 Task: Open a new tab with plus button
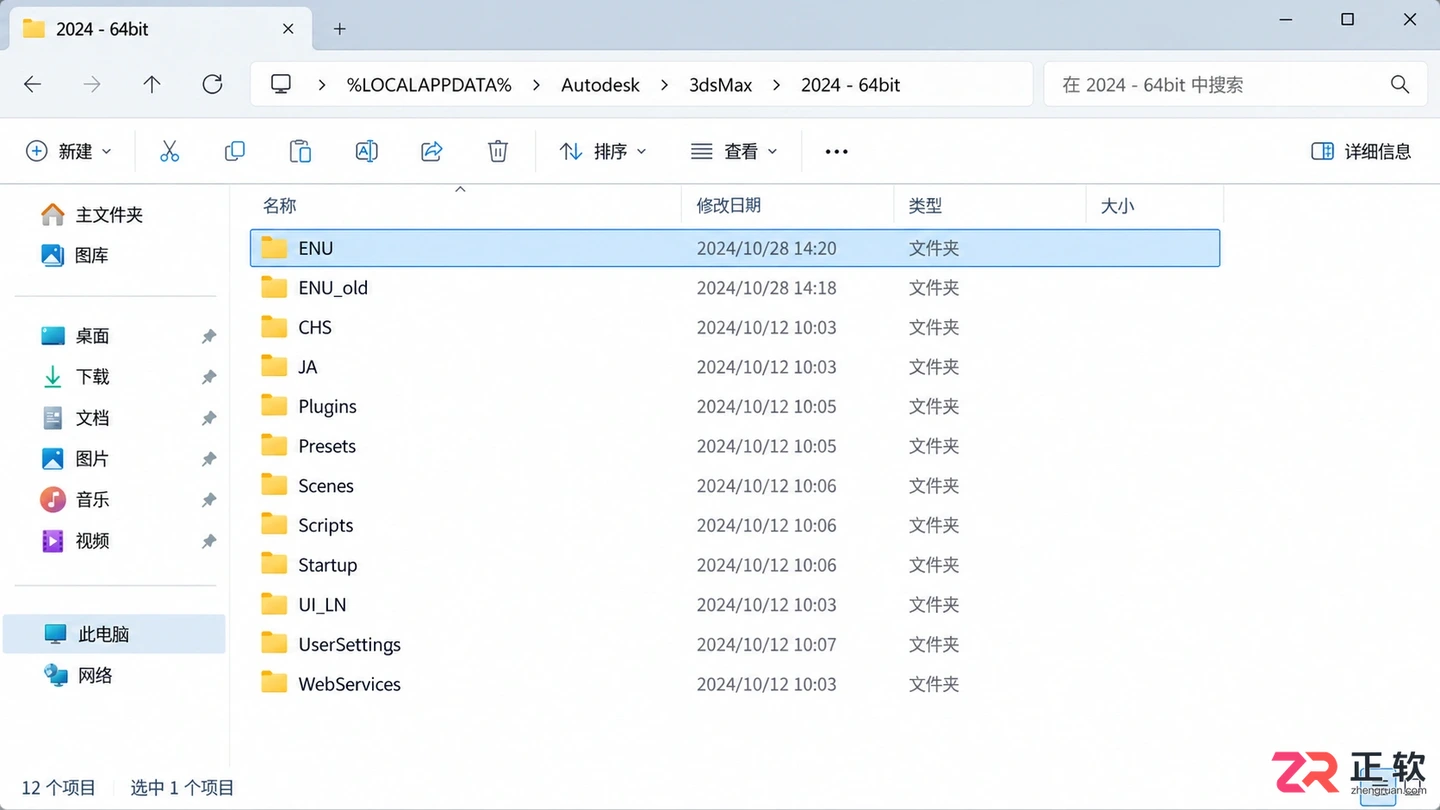(340, 29)
